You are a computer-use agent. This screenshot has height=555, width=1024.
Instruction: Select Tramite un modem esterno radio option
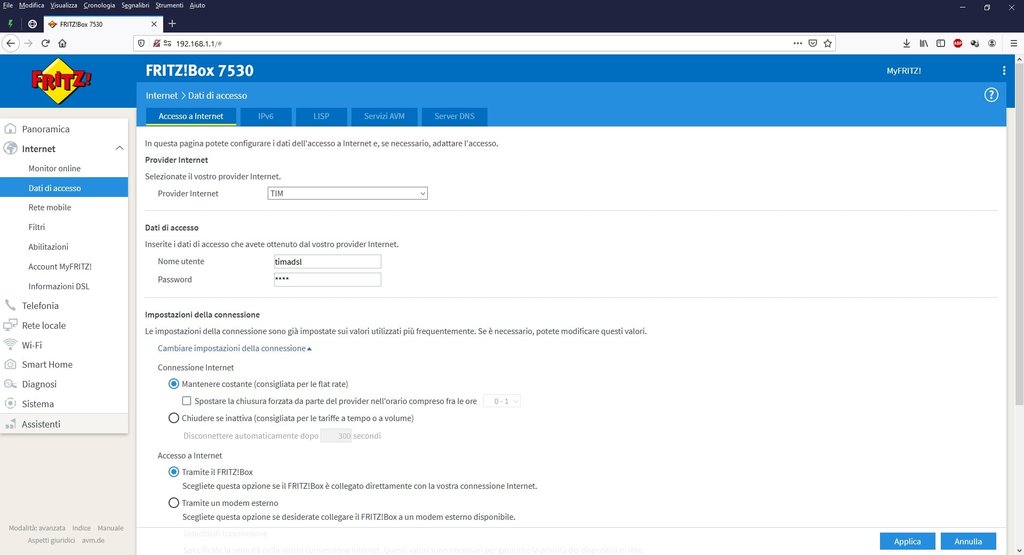point(174,503)
